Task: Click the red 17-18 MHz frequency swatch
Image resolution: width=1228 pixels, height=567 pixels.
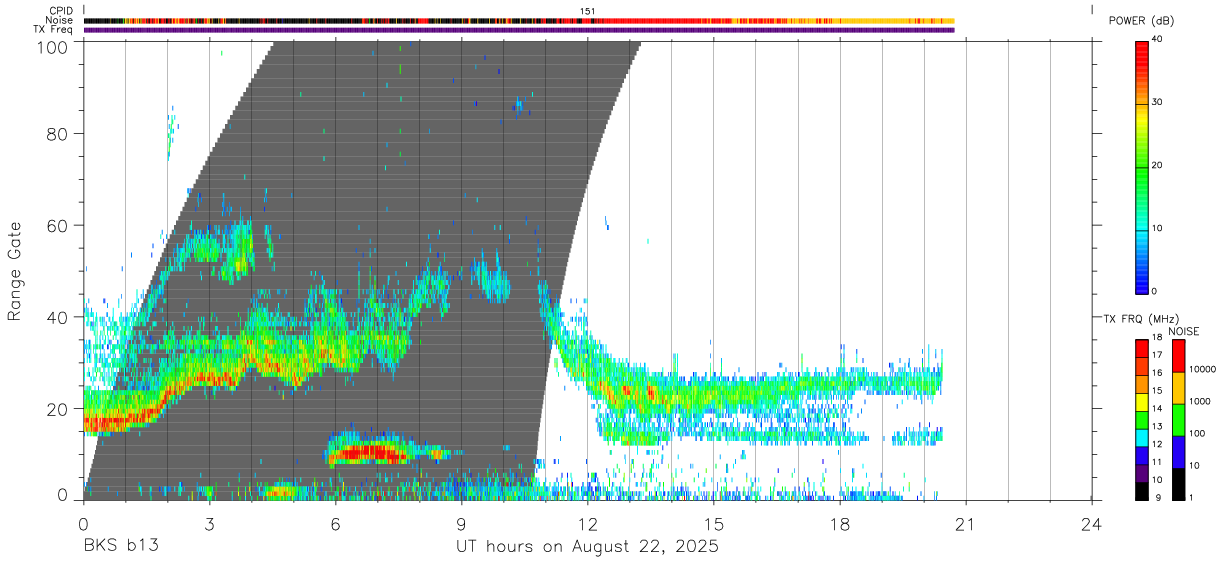Action: click(1141, 349)
